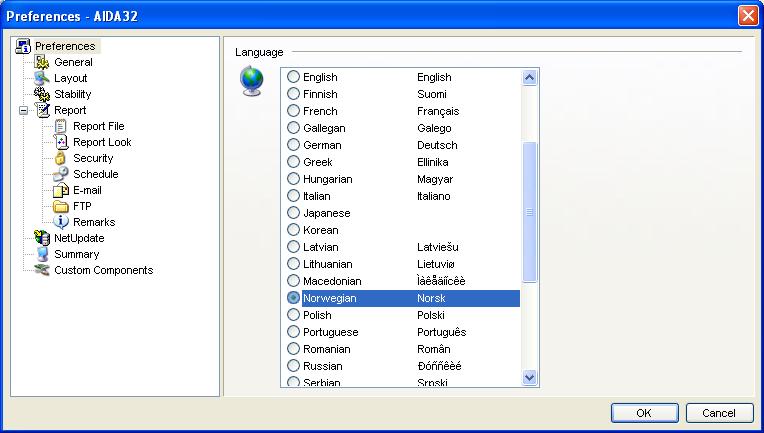Collapse the Report tree node
The width and height of the screenshot is (764, 433).
point(23,111)
